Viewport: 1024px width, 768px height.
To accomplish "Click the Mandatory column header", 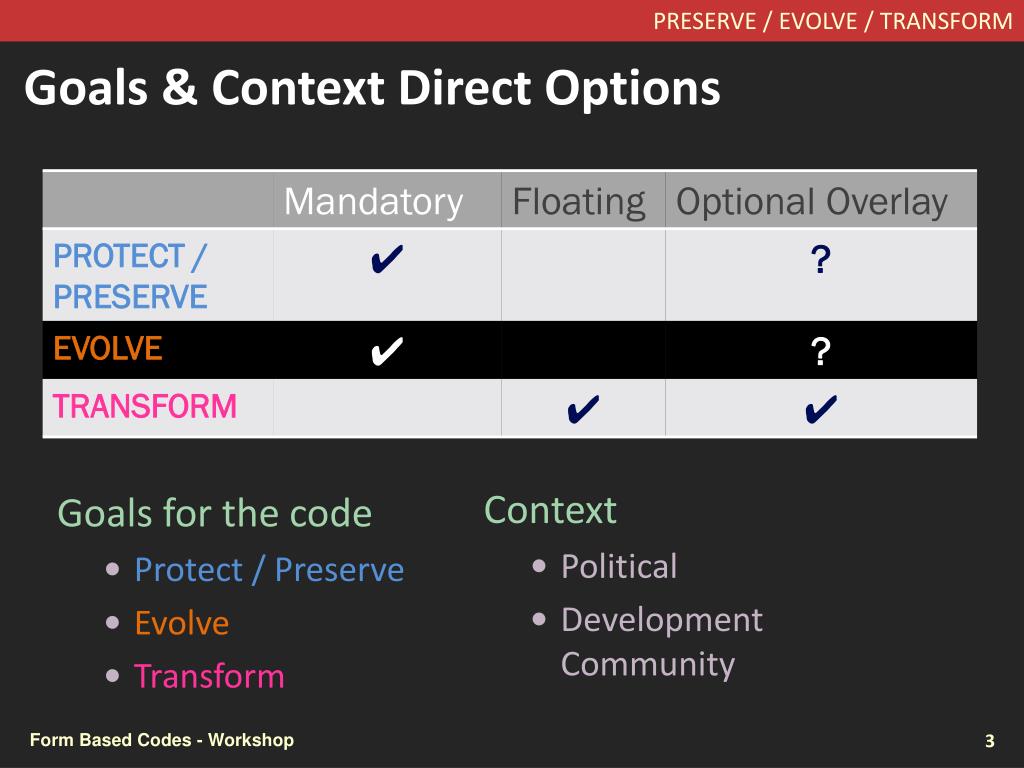I will [x=374, y=201].
